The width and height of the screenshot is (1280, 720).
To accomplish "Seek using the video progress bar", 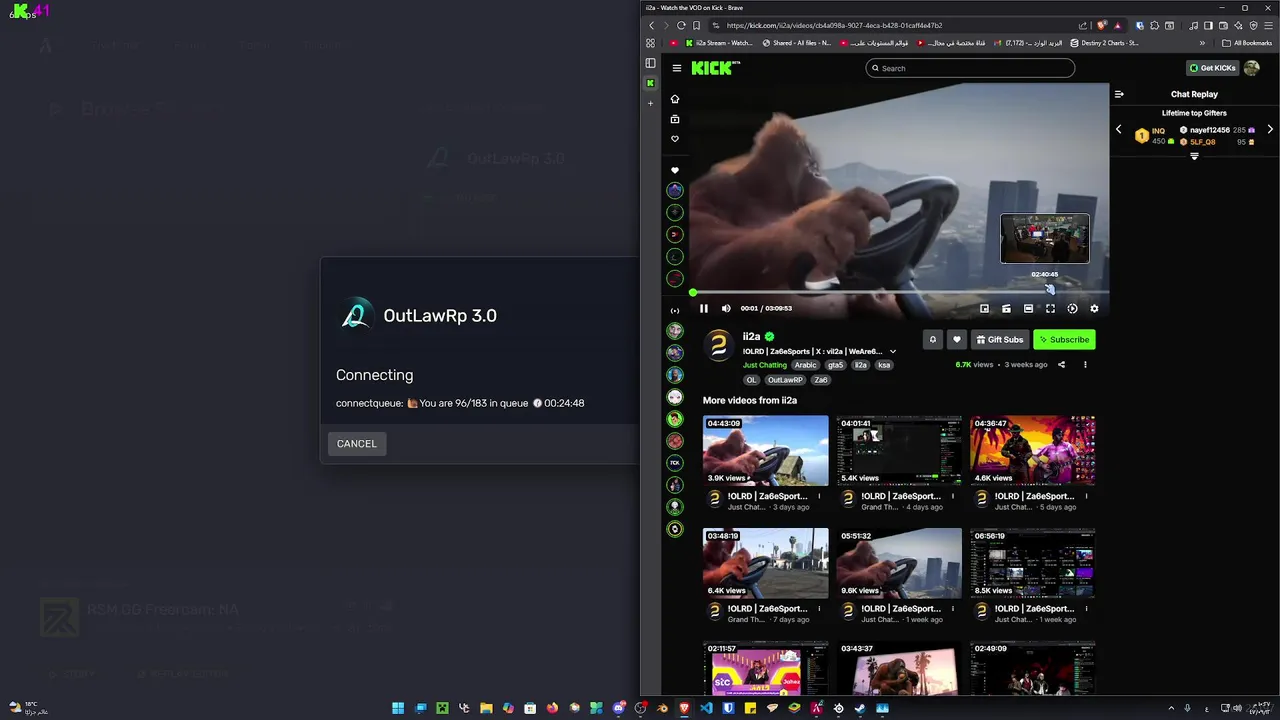I will [899, 293].
